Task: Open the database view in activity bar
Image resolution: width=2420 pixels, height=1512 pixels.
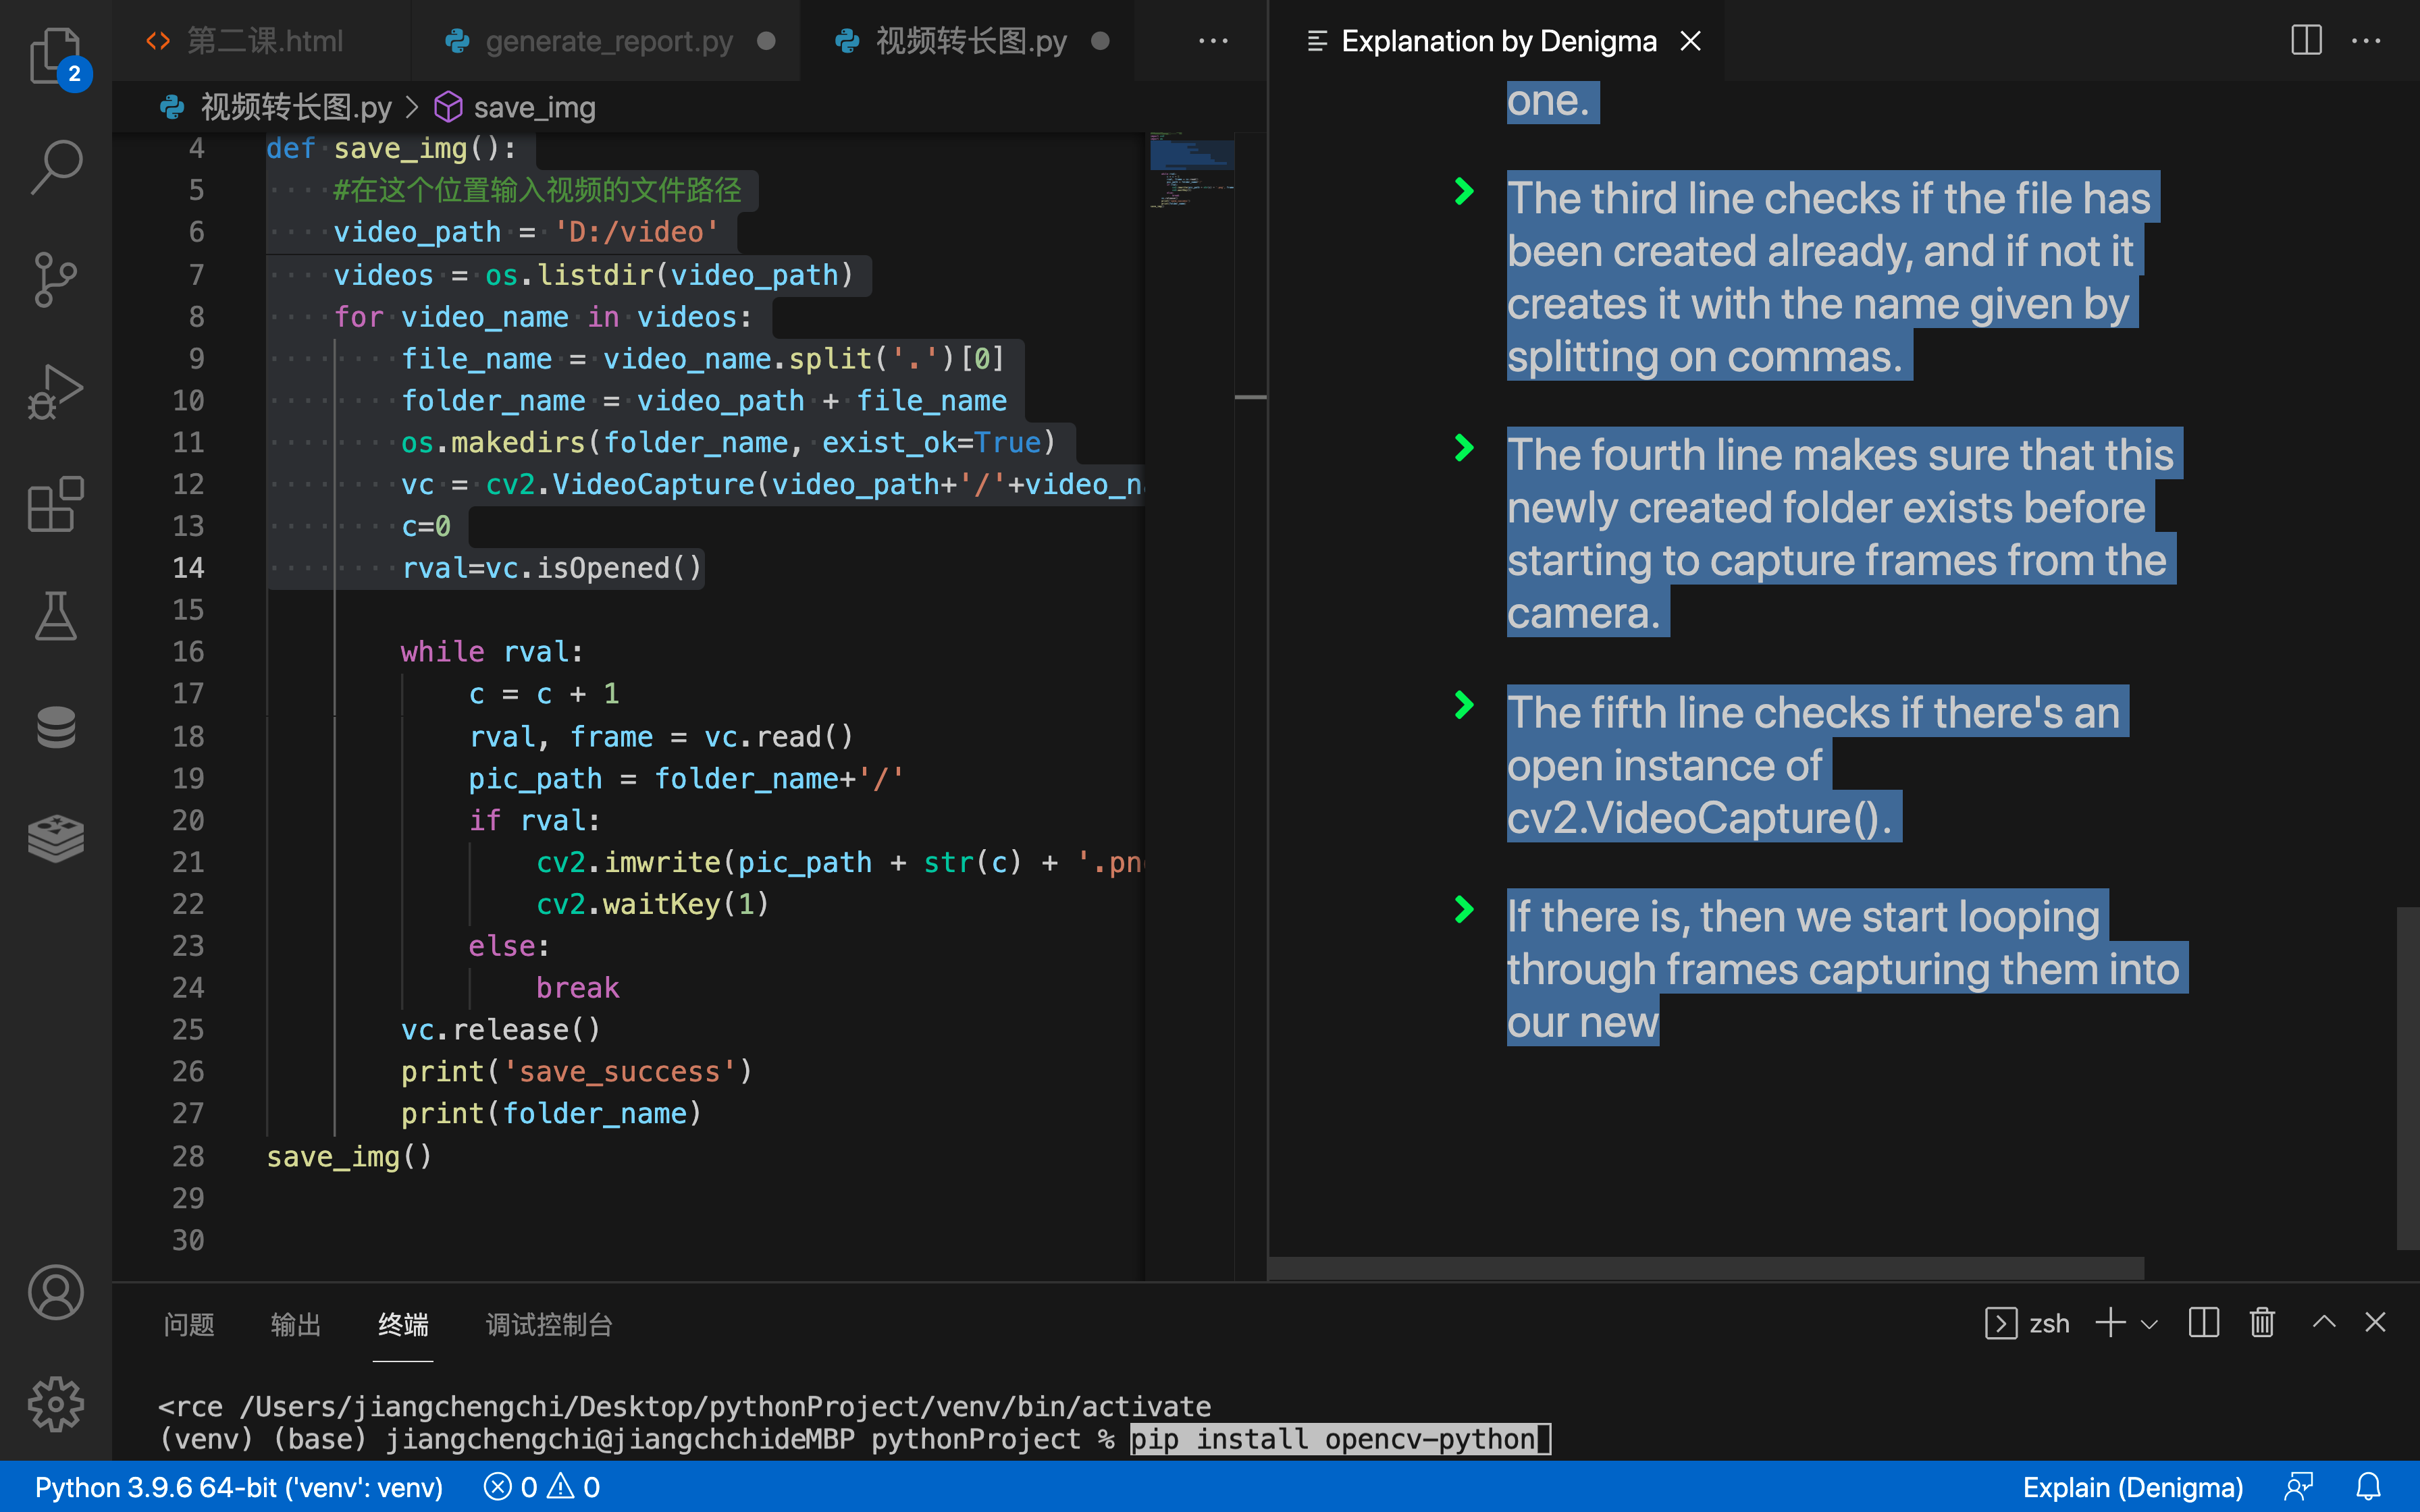Action: point(55,727)
